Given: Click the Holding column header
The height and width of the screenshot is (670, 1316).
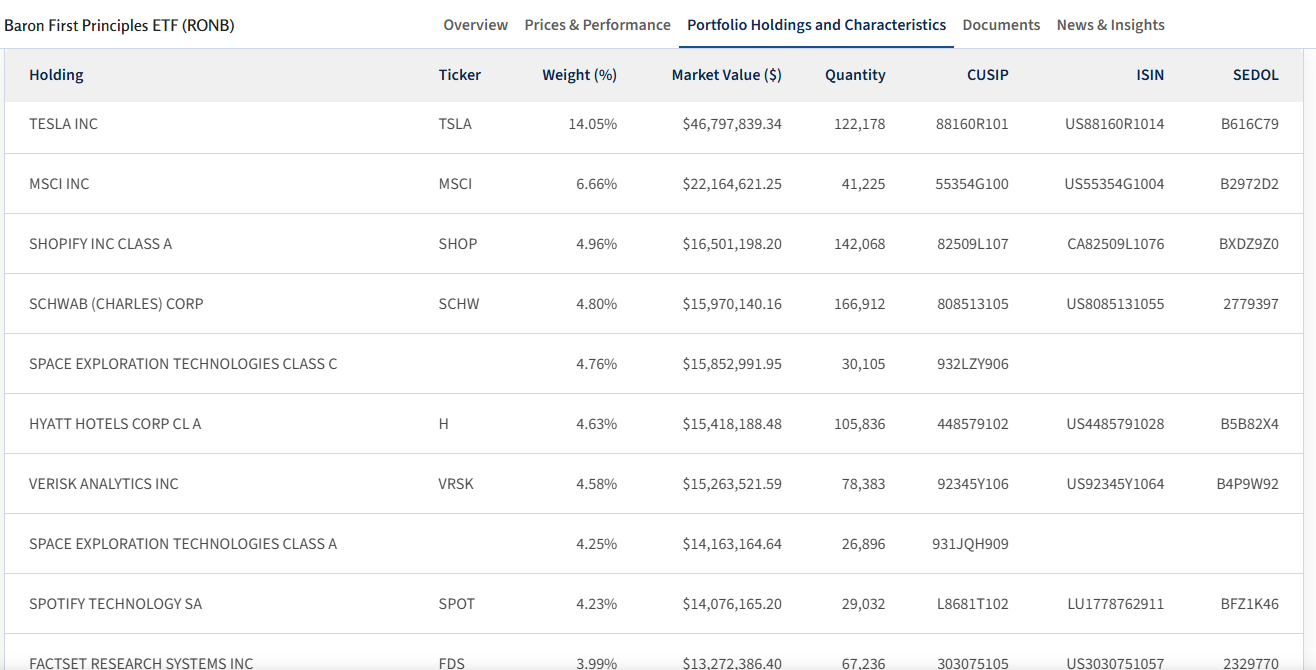Looking at the screenshot, I should [56, 75].
